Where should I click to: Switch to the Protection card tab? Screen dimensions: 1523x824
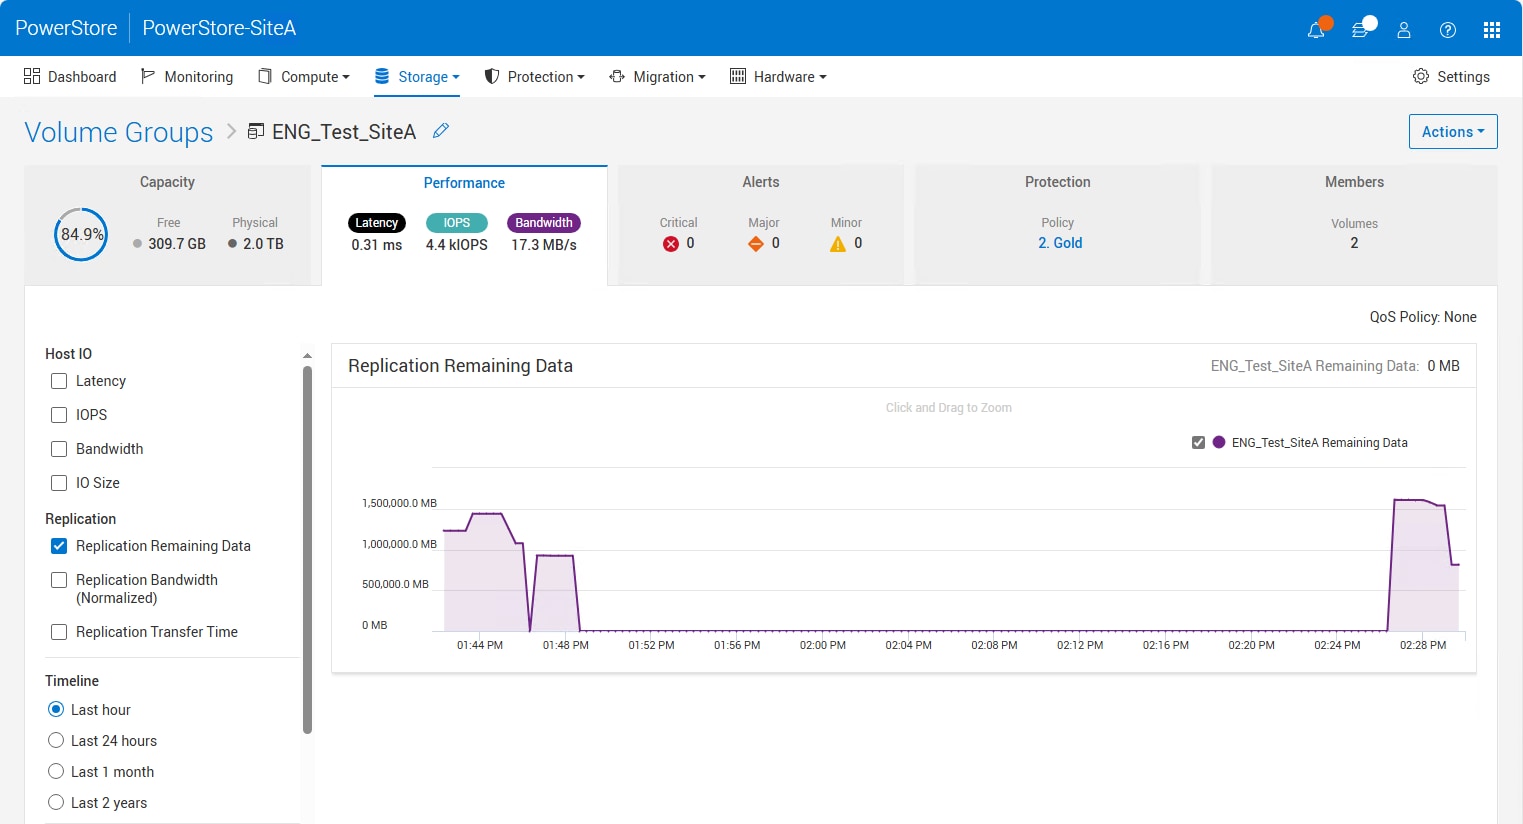click(1058, 225)
